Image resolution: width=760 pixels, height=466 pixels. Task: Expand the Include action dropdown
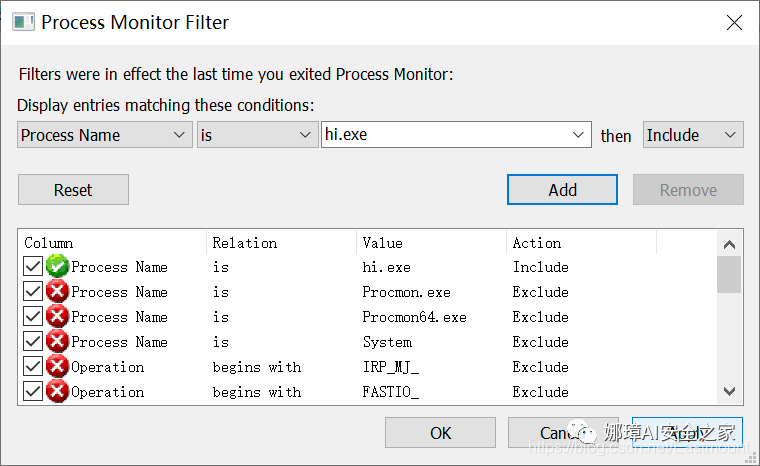(x=693, y=135)
